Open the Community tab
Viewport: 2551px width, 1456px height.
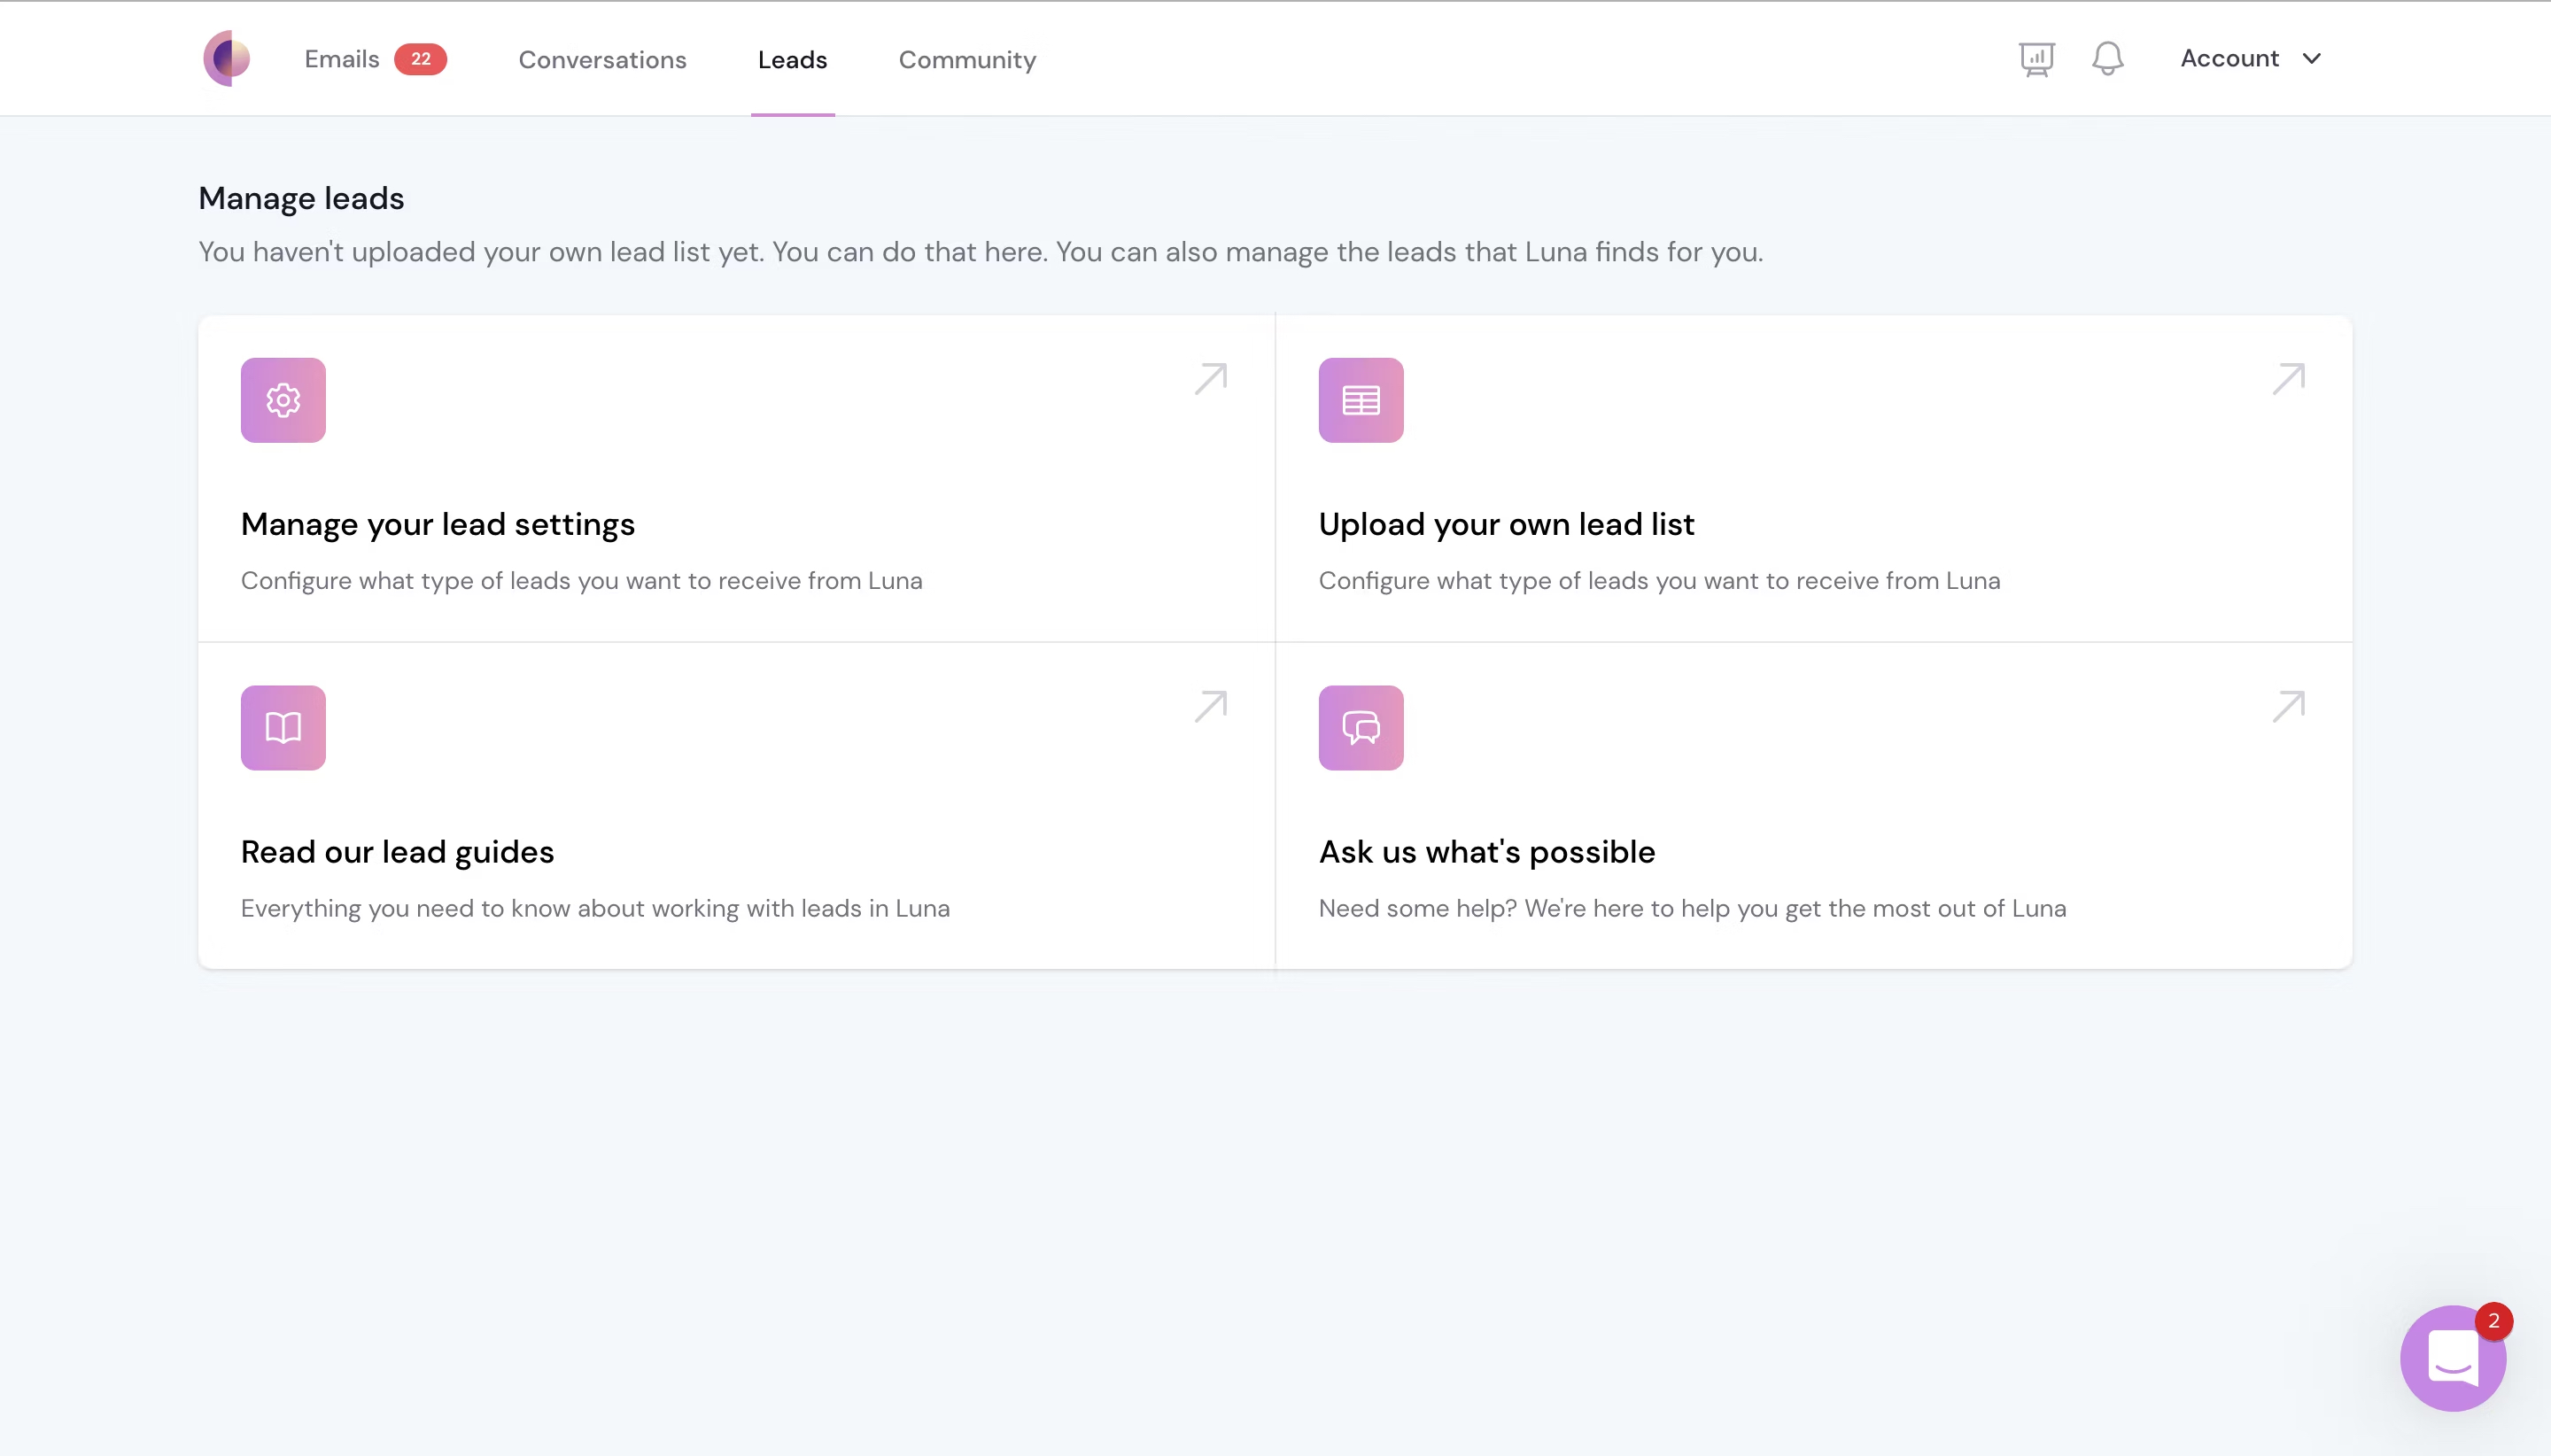click(966, 60)
